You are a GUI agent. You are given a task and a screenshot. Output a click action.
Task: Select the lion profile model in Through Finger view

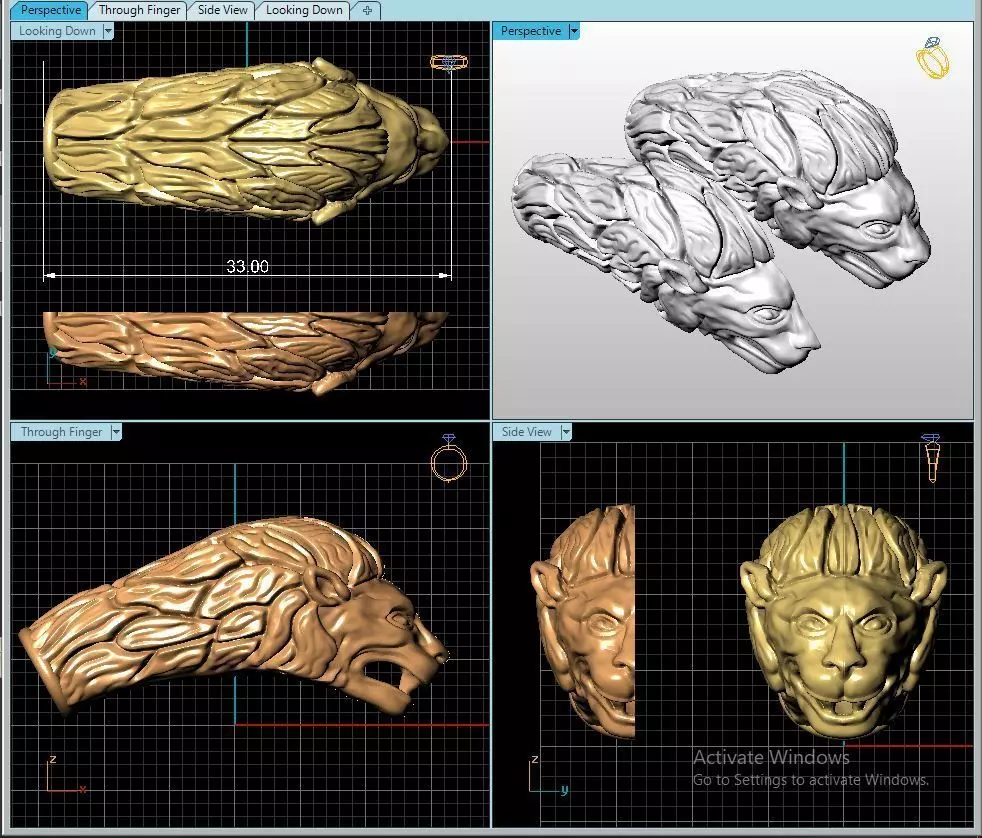pyautogui.click(x=233, y=617)
